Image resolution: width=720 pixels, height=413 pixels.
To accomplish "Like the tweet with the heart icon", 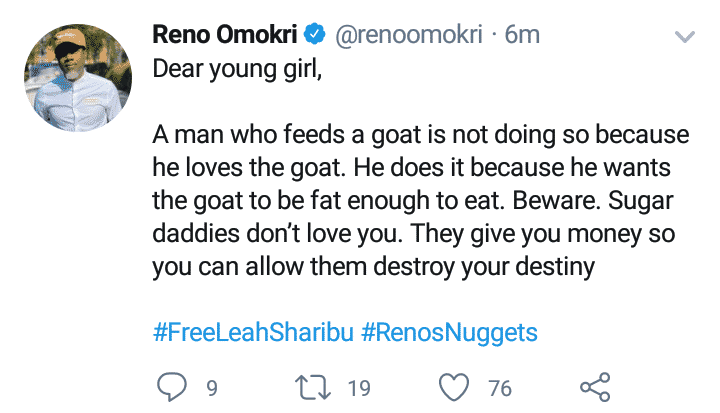I will click(455, 386).
